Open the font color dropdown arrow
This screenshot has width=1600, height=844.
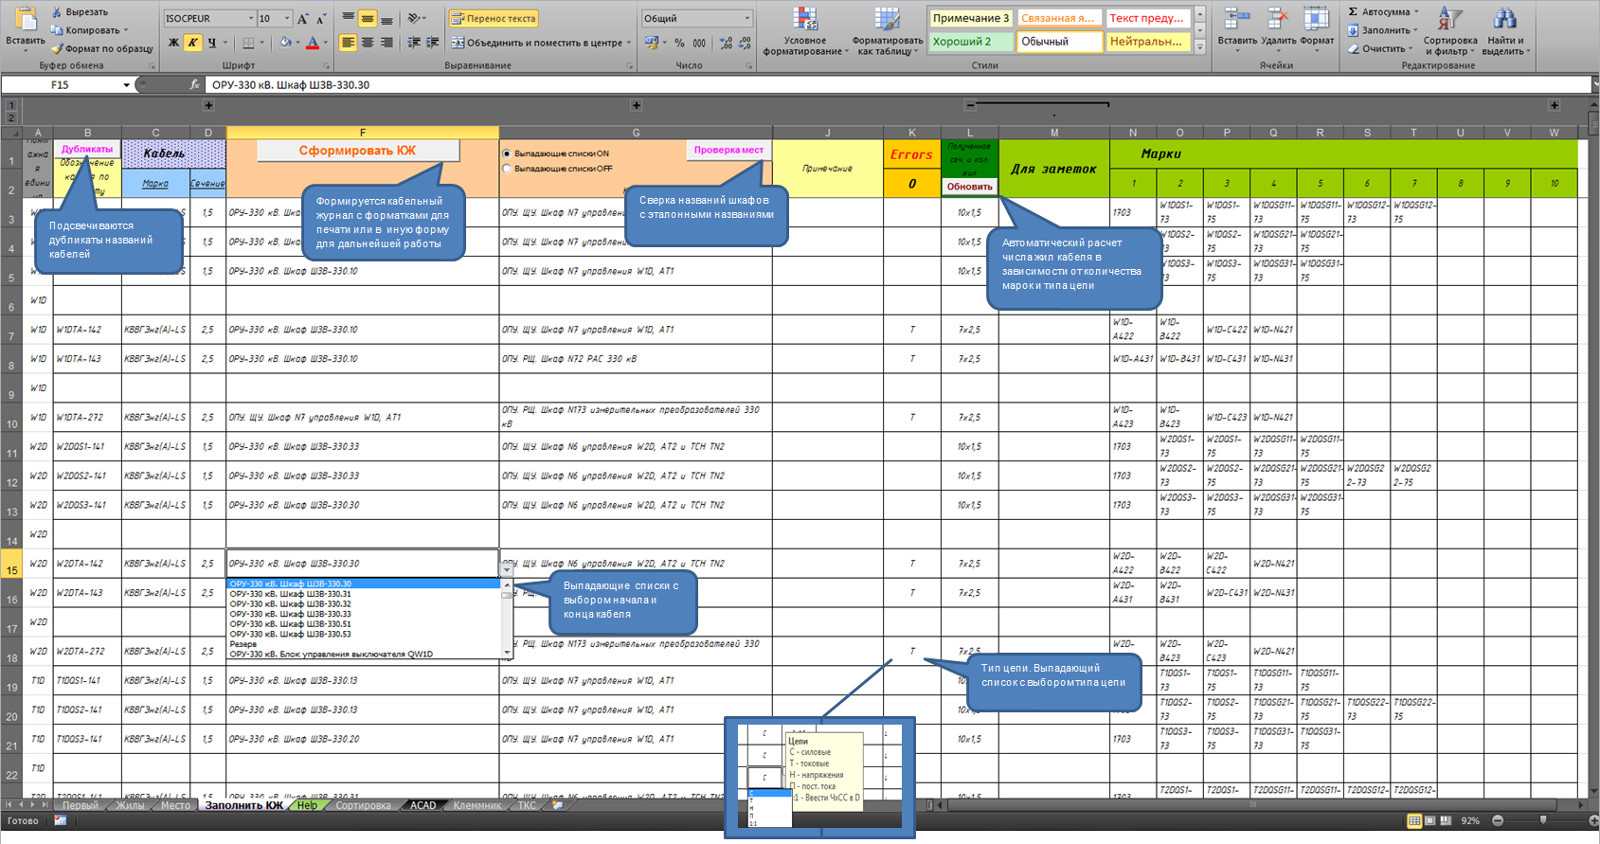(325, 43)
